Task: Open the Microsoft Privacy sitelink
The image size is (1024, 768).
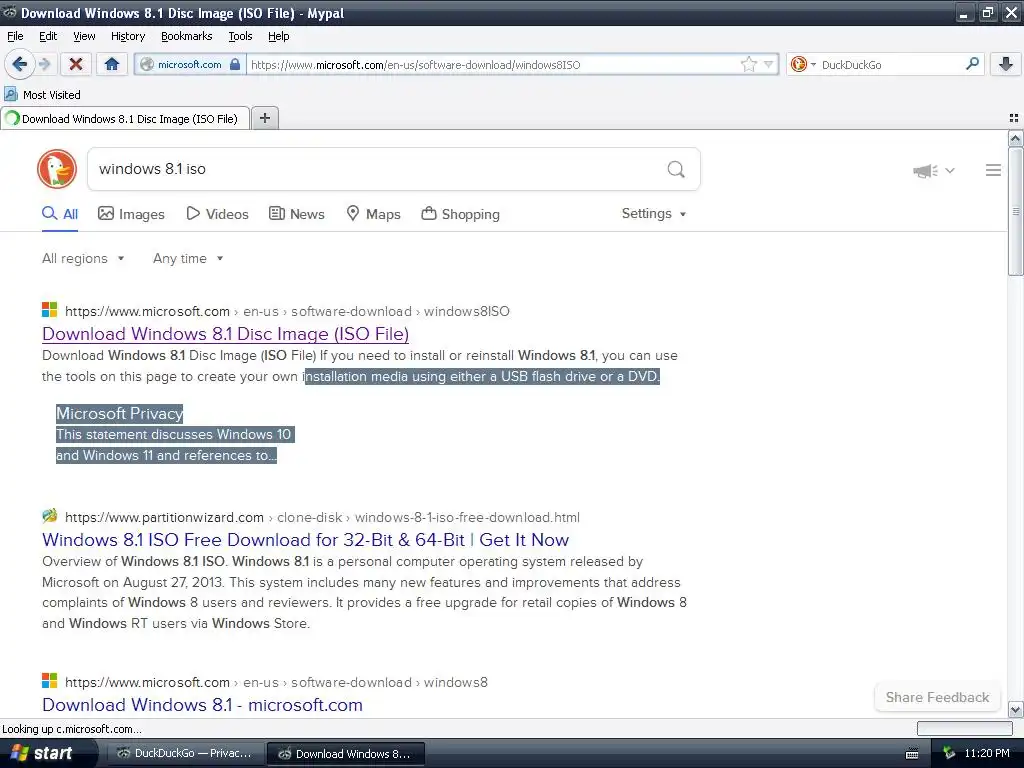Action: [x=120, y=413]
